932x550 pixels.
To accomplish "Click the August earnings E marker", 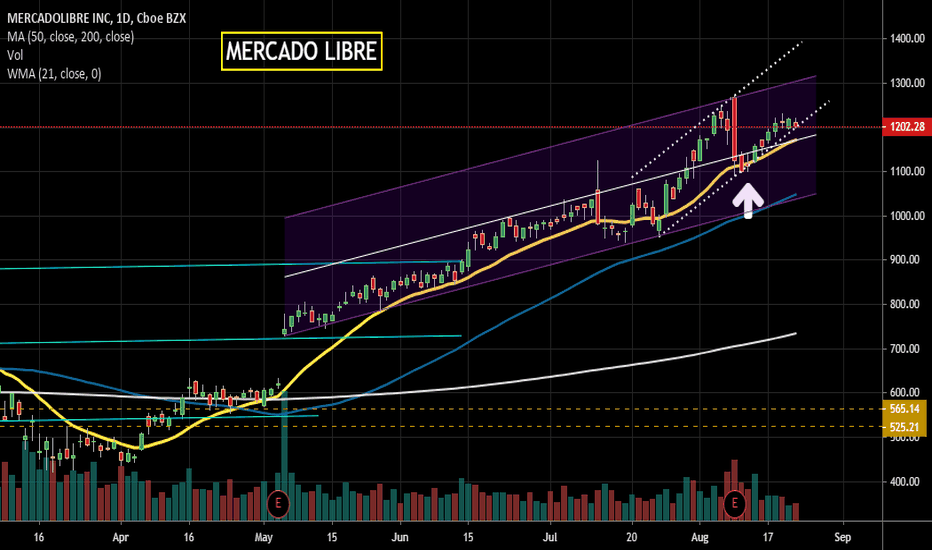I will pos(735,504).
